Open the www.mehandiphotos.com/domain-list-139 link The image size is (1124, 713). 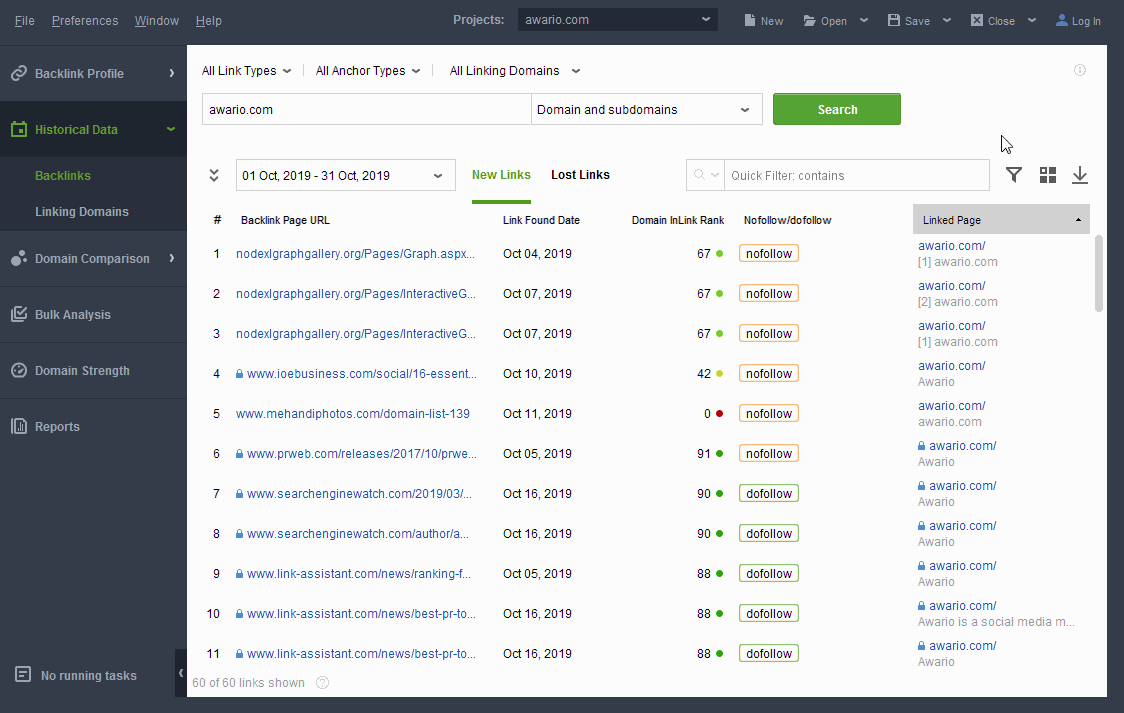(353, 413)
